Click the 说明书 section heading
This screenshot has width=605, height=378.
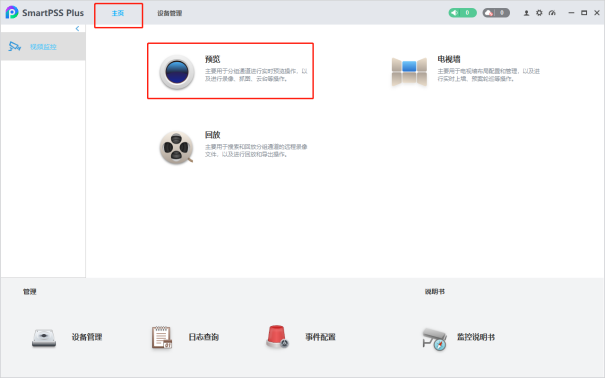coord(435,292)
